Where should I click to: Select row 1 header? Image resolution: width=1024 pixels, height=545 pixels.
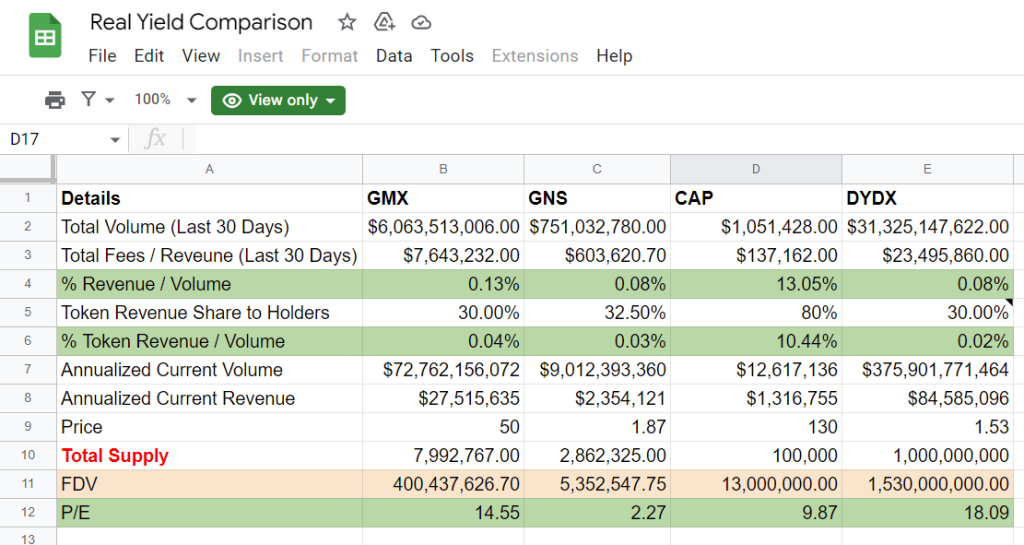[x=27, y=198]
